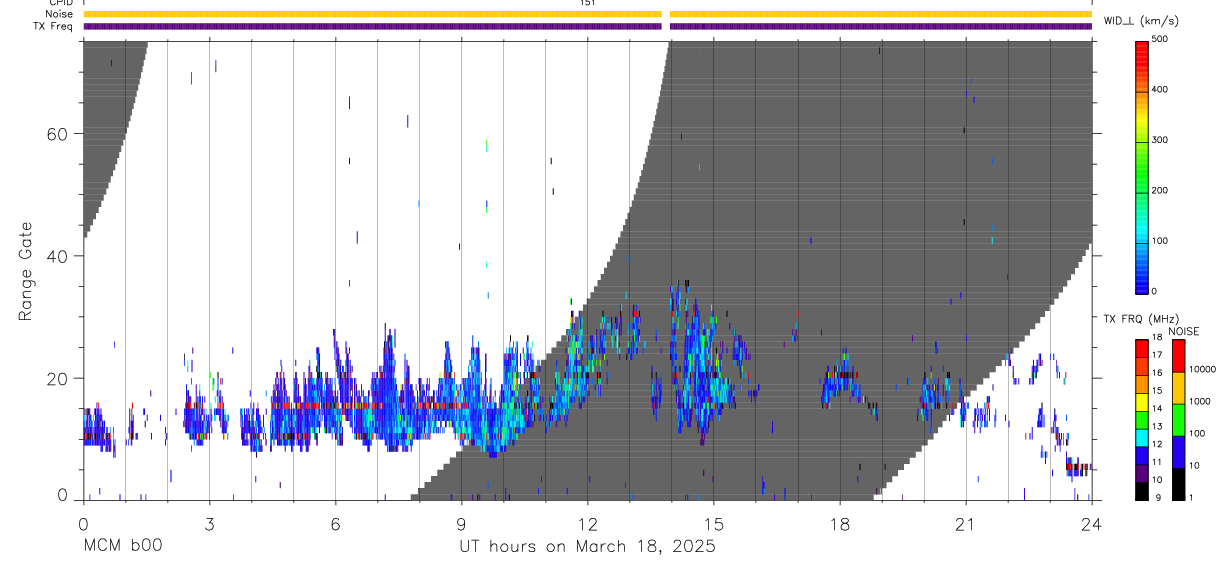Click the 20 tick on Range Gate axis
Screen dimensions: 1228x567
58,378
